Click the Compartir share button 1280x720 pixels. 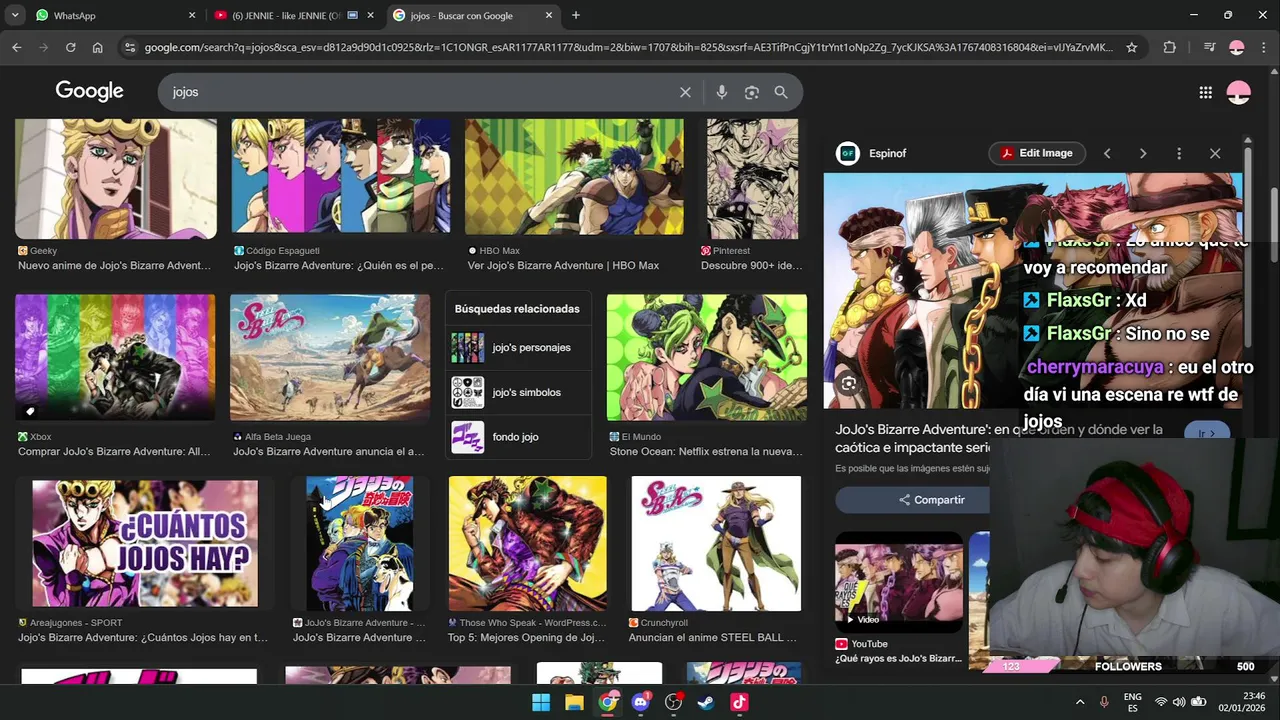point(931,500)
